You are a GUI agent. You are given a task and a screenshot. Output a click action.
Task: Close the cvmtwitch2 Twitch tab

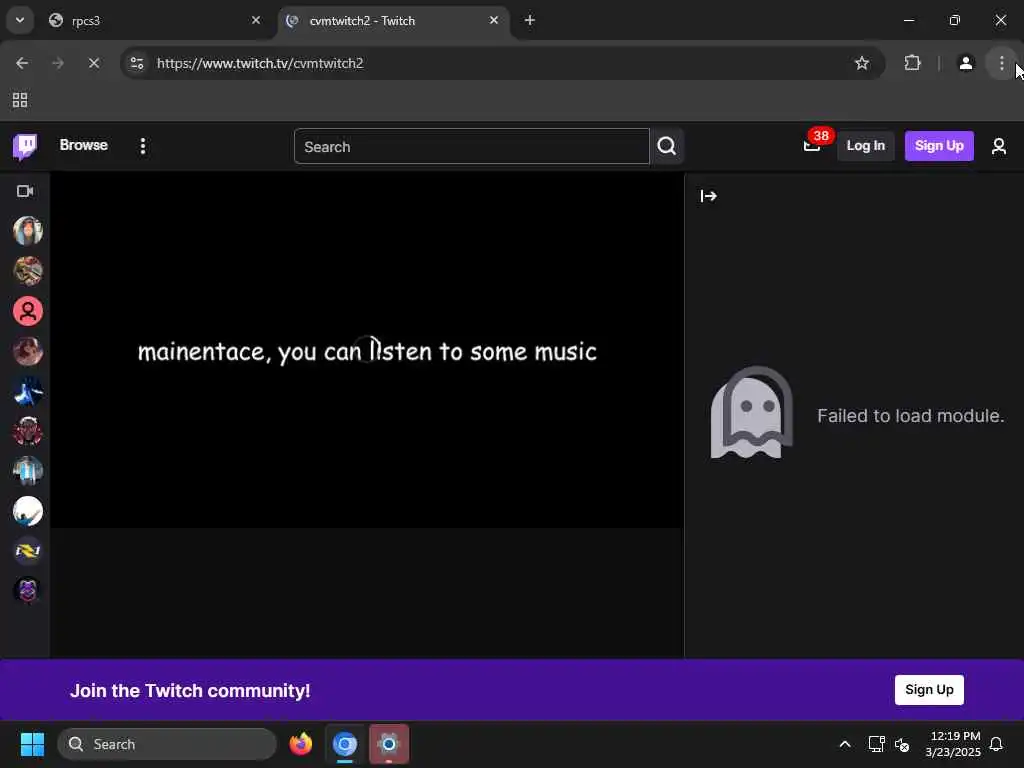[x=494, y=20]
